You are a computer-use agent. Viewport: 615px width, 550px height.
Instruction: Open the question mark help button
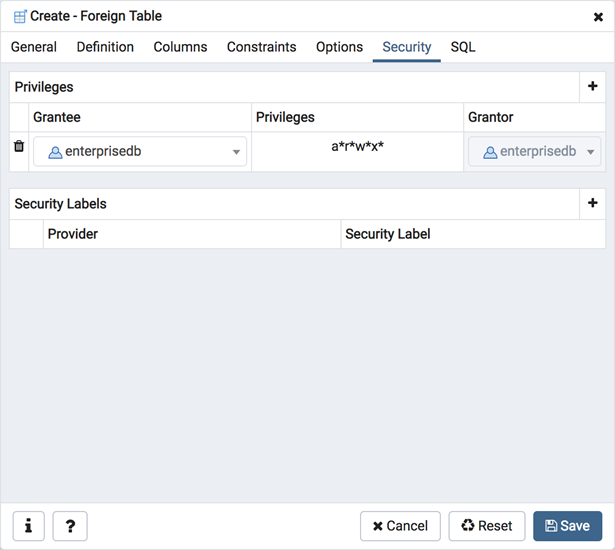(x=70, y=526)
